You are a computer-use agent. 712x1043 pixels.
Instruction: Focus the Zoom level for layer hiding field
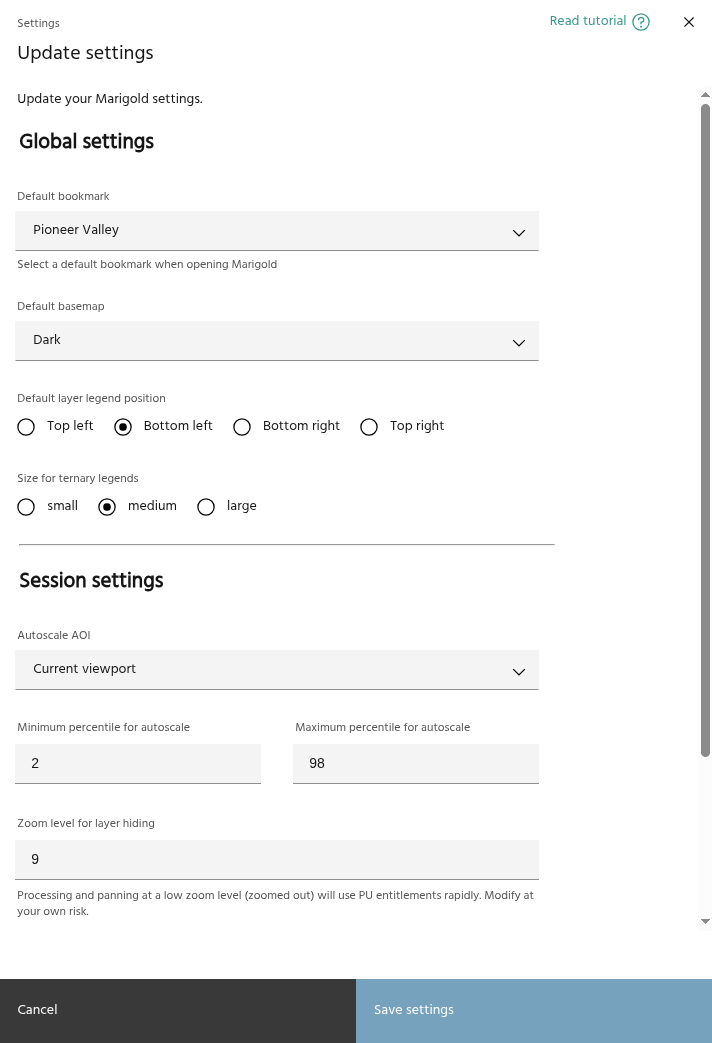(277, 860)
